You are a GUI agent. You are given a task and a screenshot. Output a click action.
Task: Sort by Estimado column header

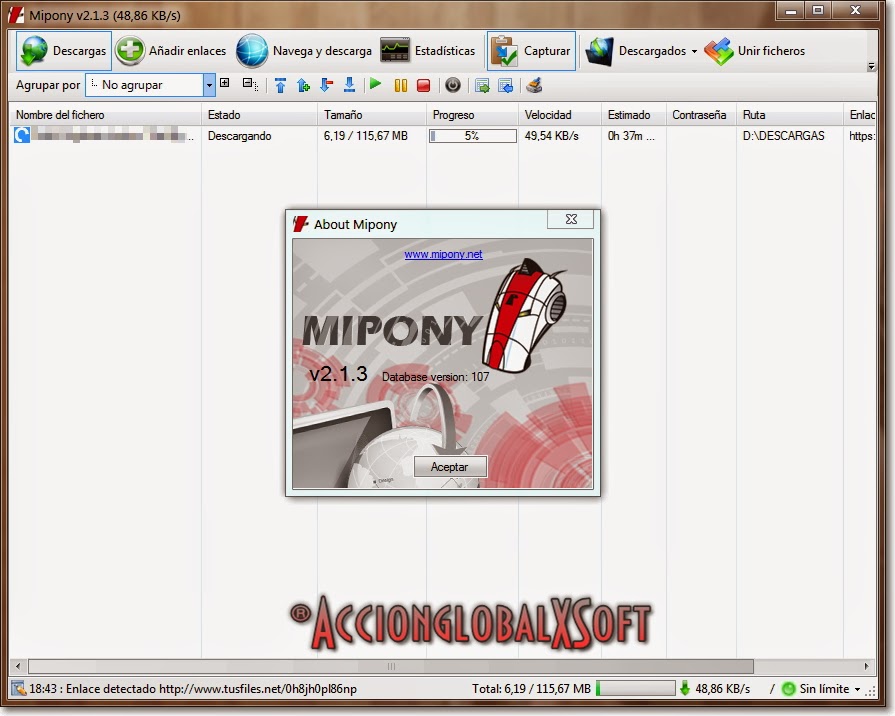(x=634, y=115)
